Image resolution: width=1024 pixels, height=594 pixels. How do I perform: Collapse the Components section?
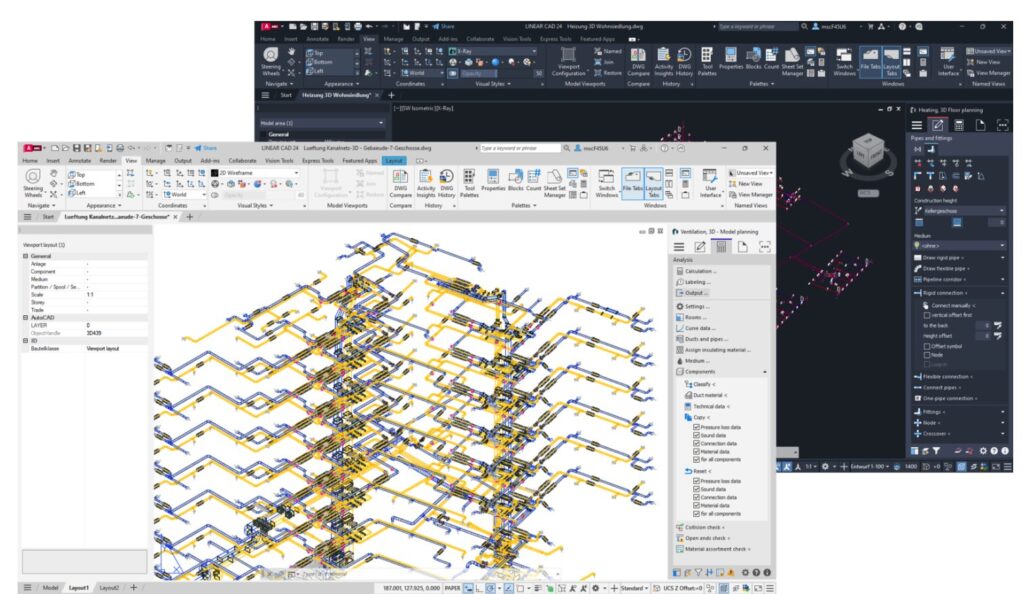click(x=765, y=371)
